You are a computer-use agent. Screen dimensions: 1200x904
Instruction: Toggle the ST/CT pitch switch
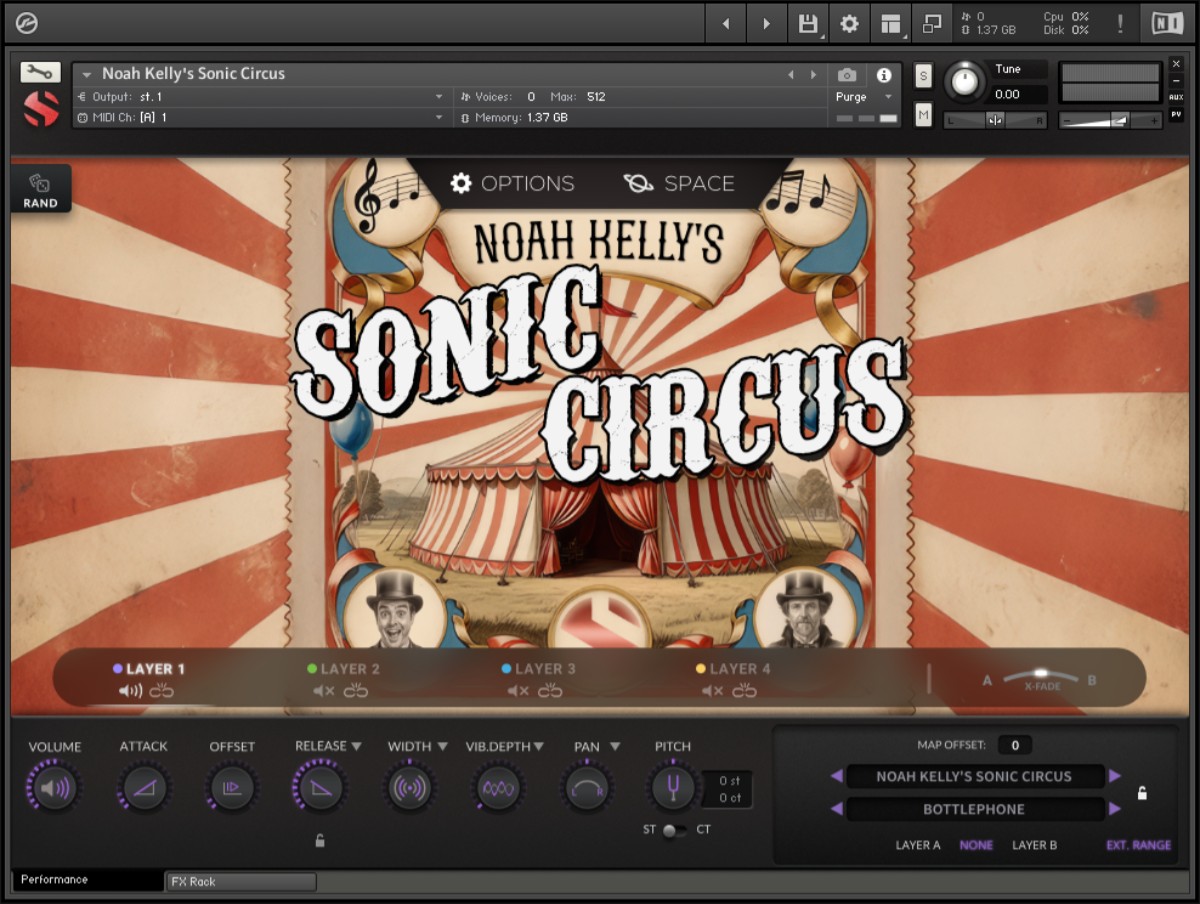674,830
